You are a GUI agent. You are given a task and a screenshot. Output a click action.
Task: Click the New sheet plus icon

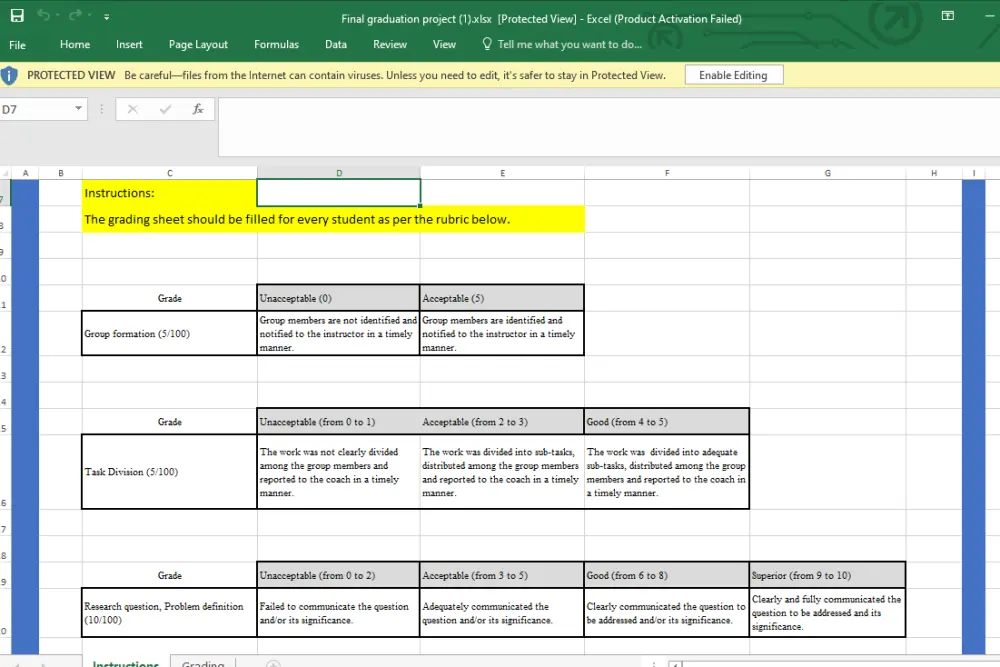(x=273, y=663)
